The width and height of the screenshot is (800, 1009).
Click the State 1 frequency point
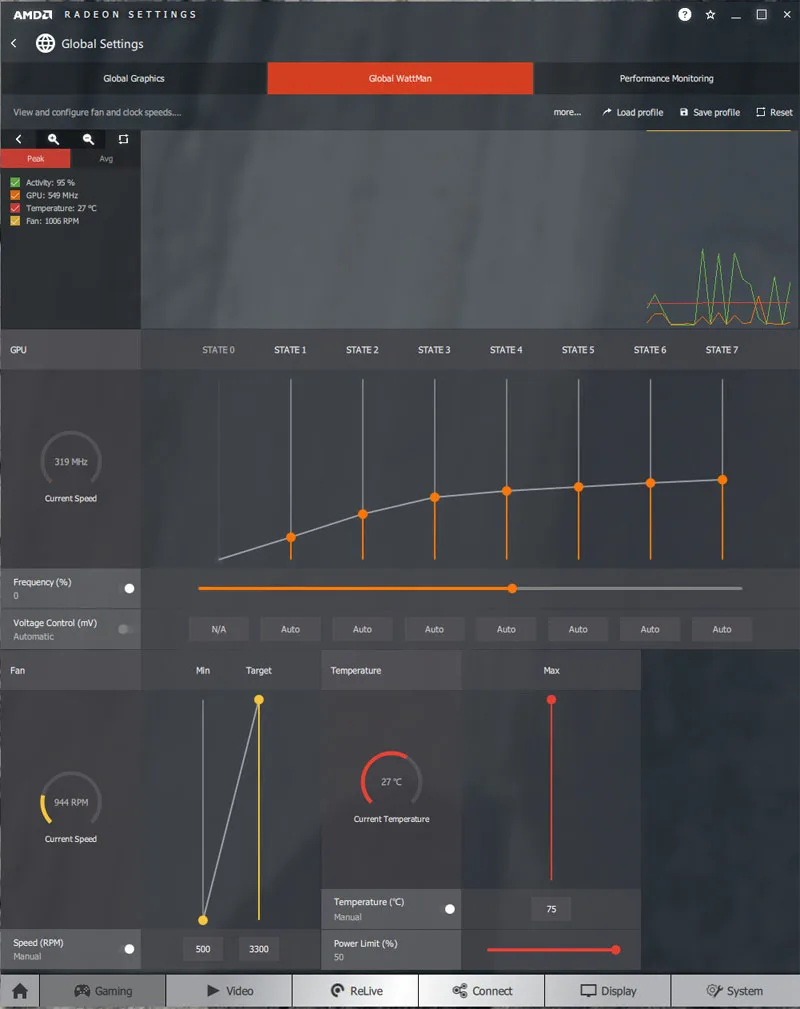pos(291,537)
